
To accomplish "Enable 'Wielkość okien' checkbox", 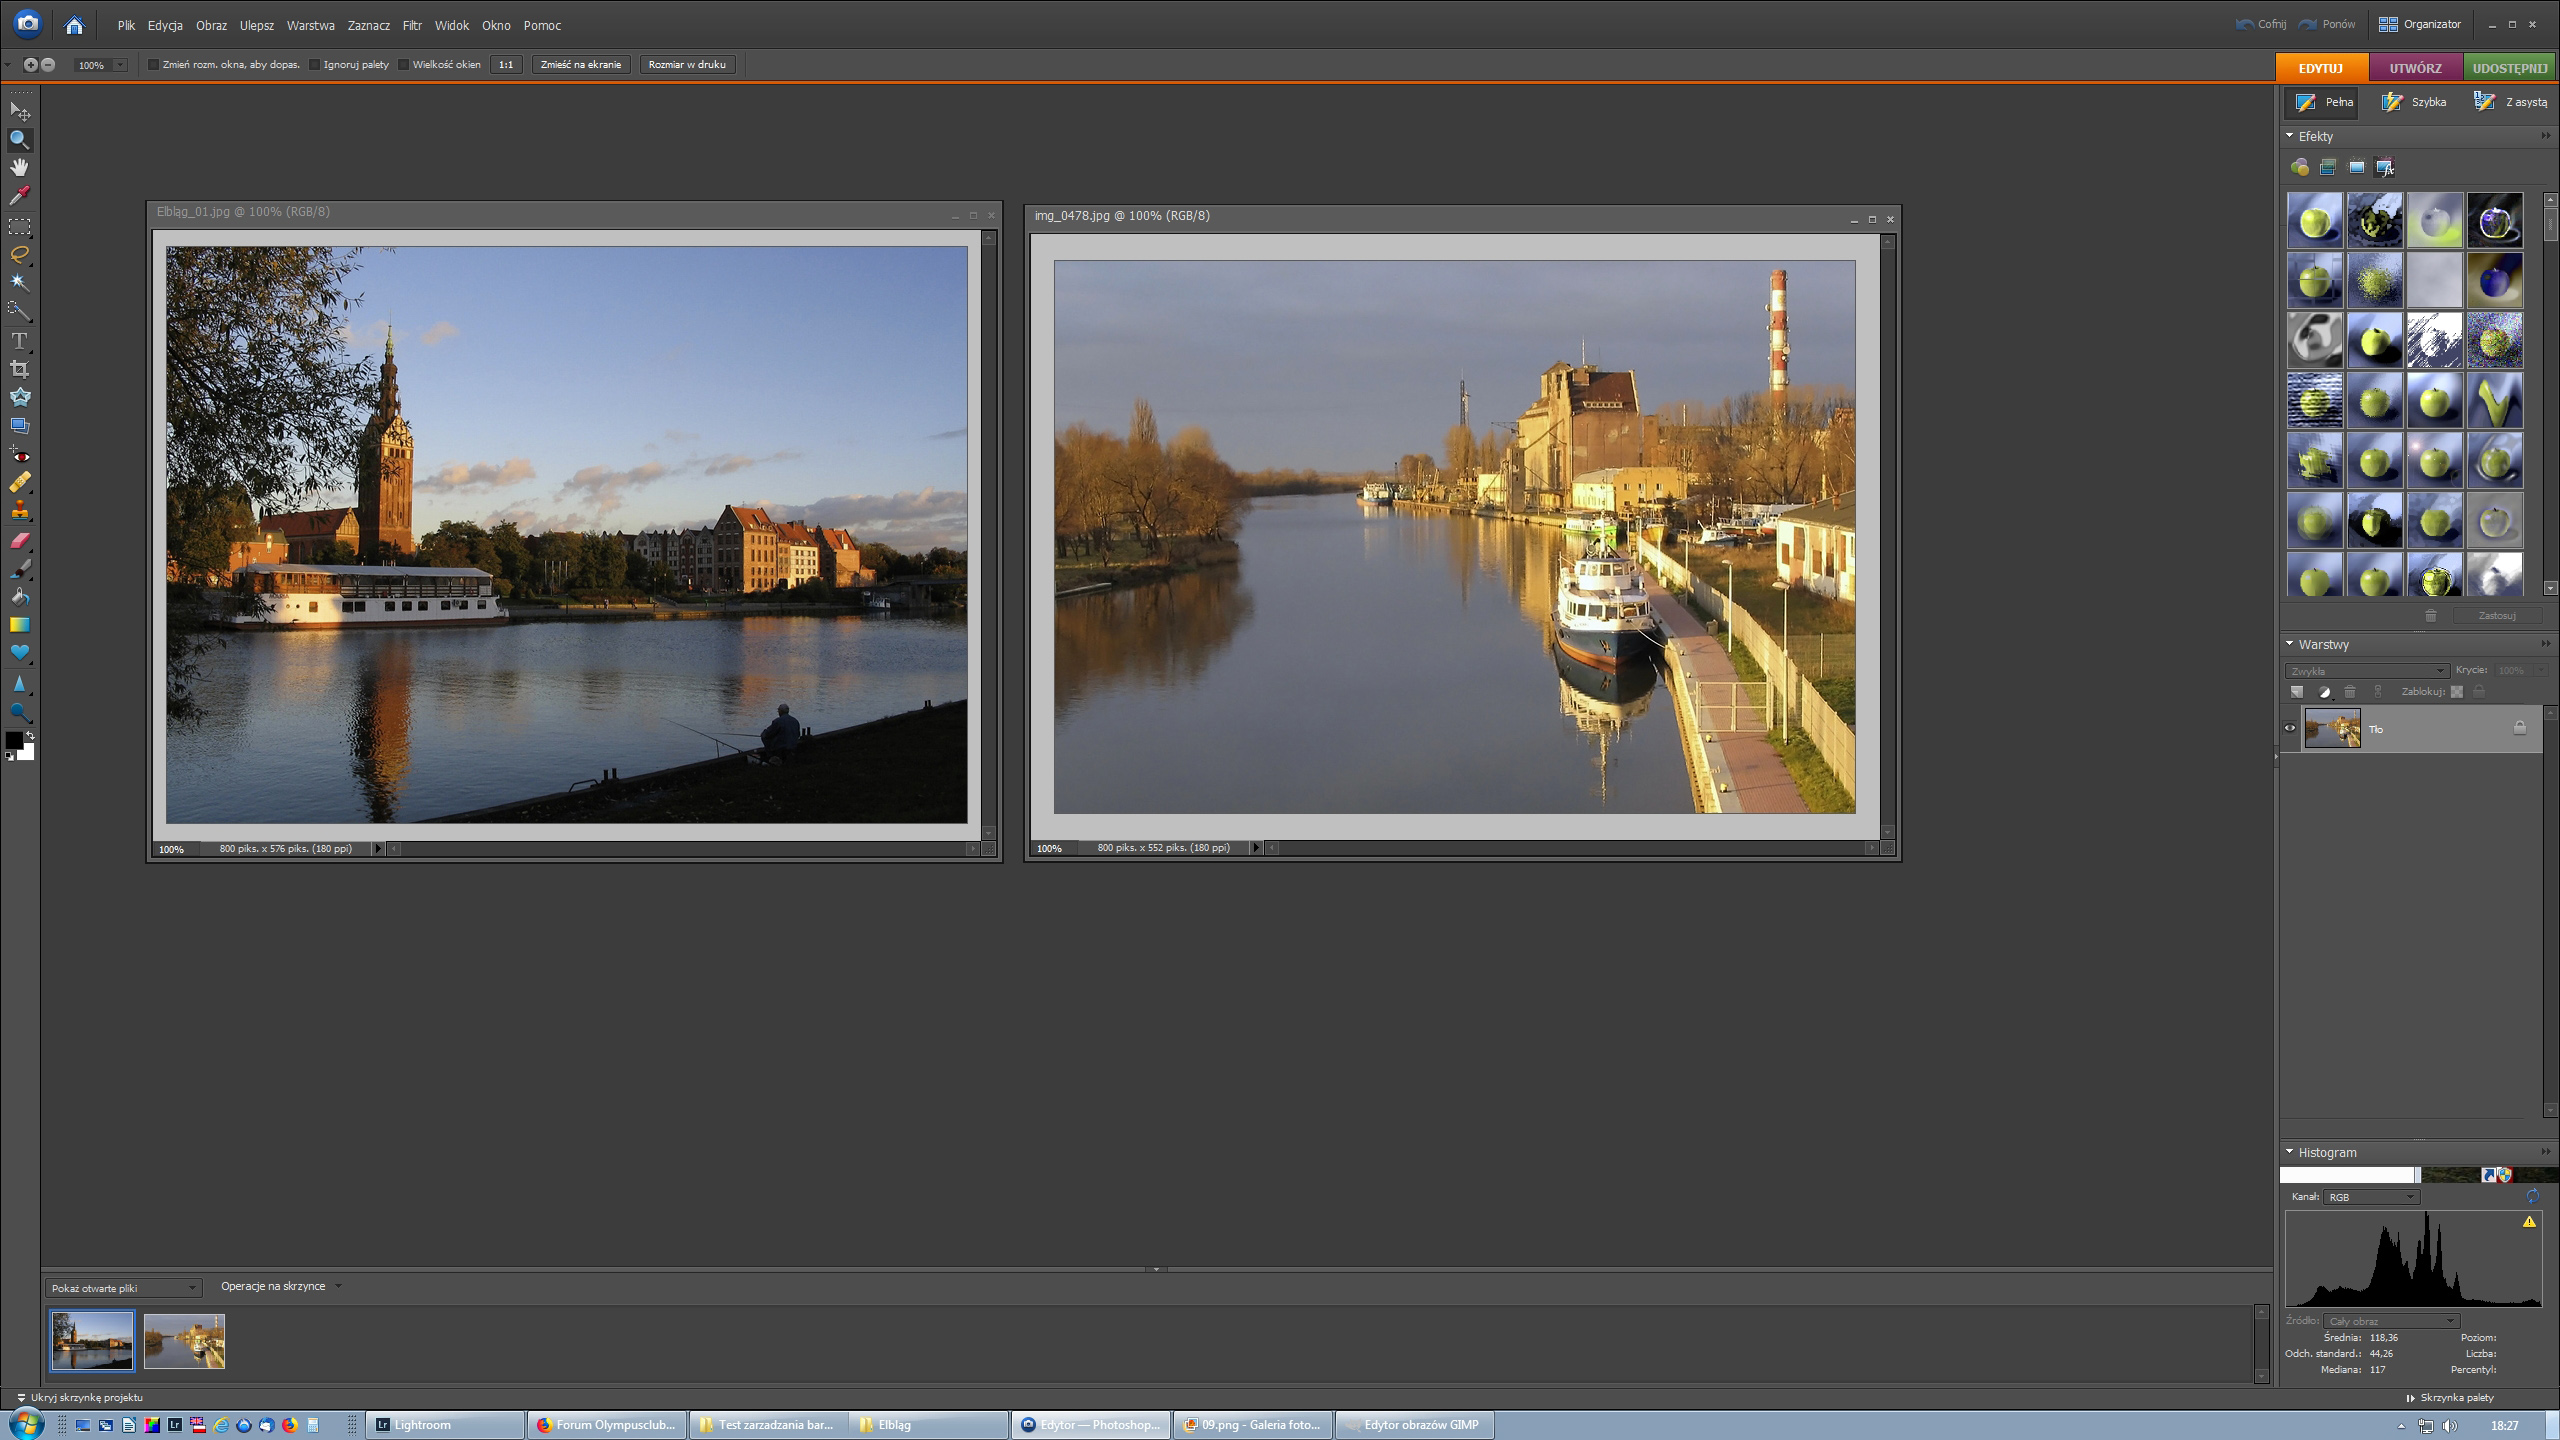I will click(404, 65).
